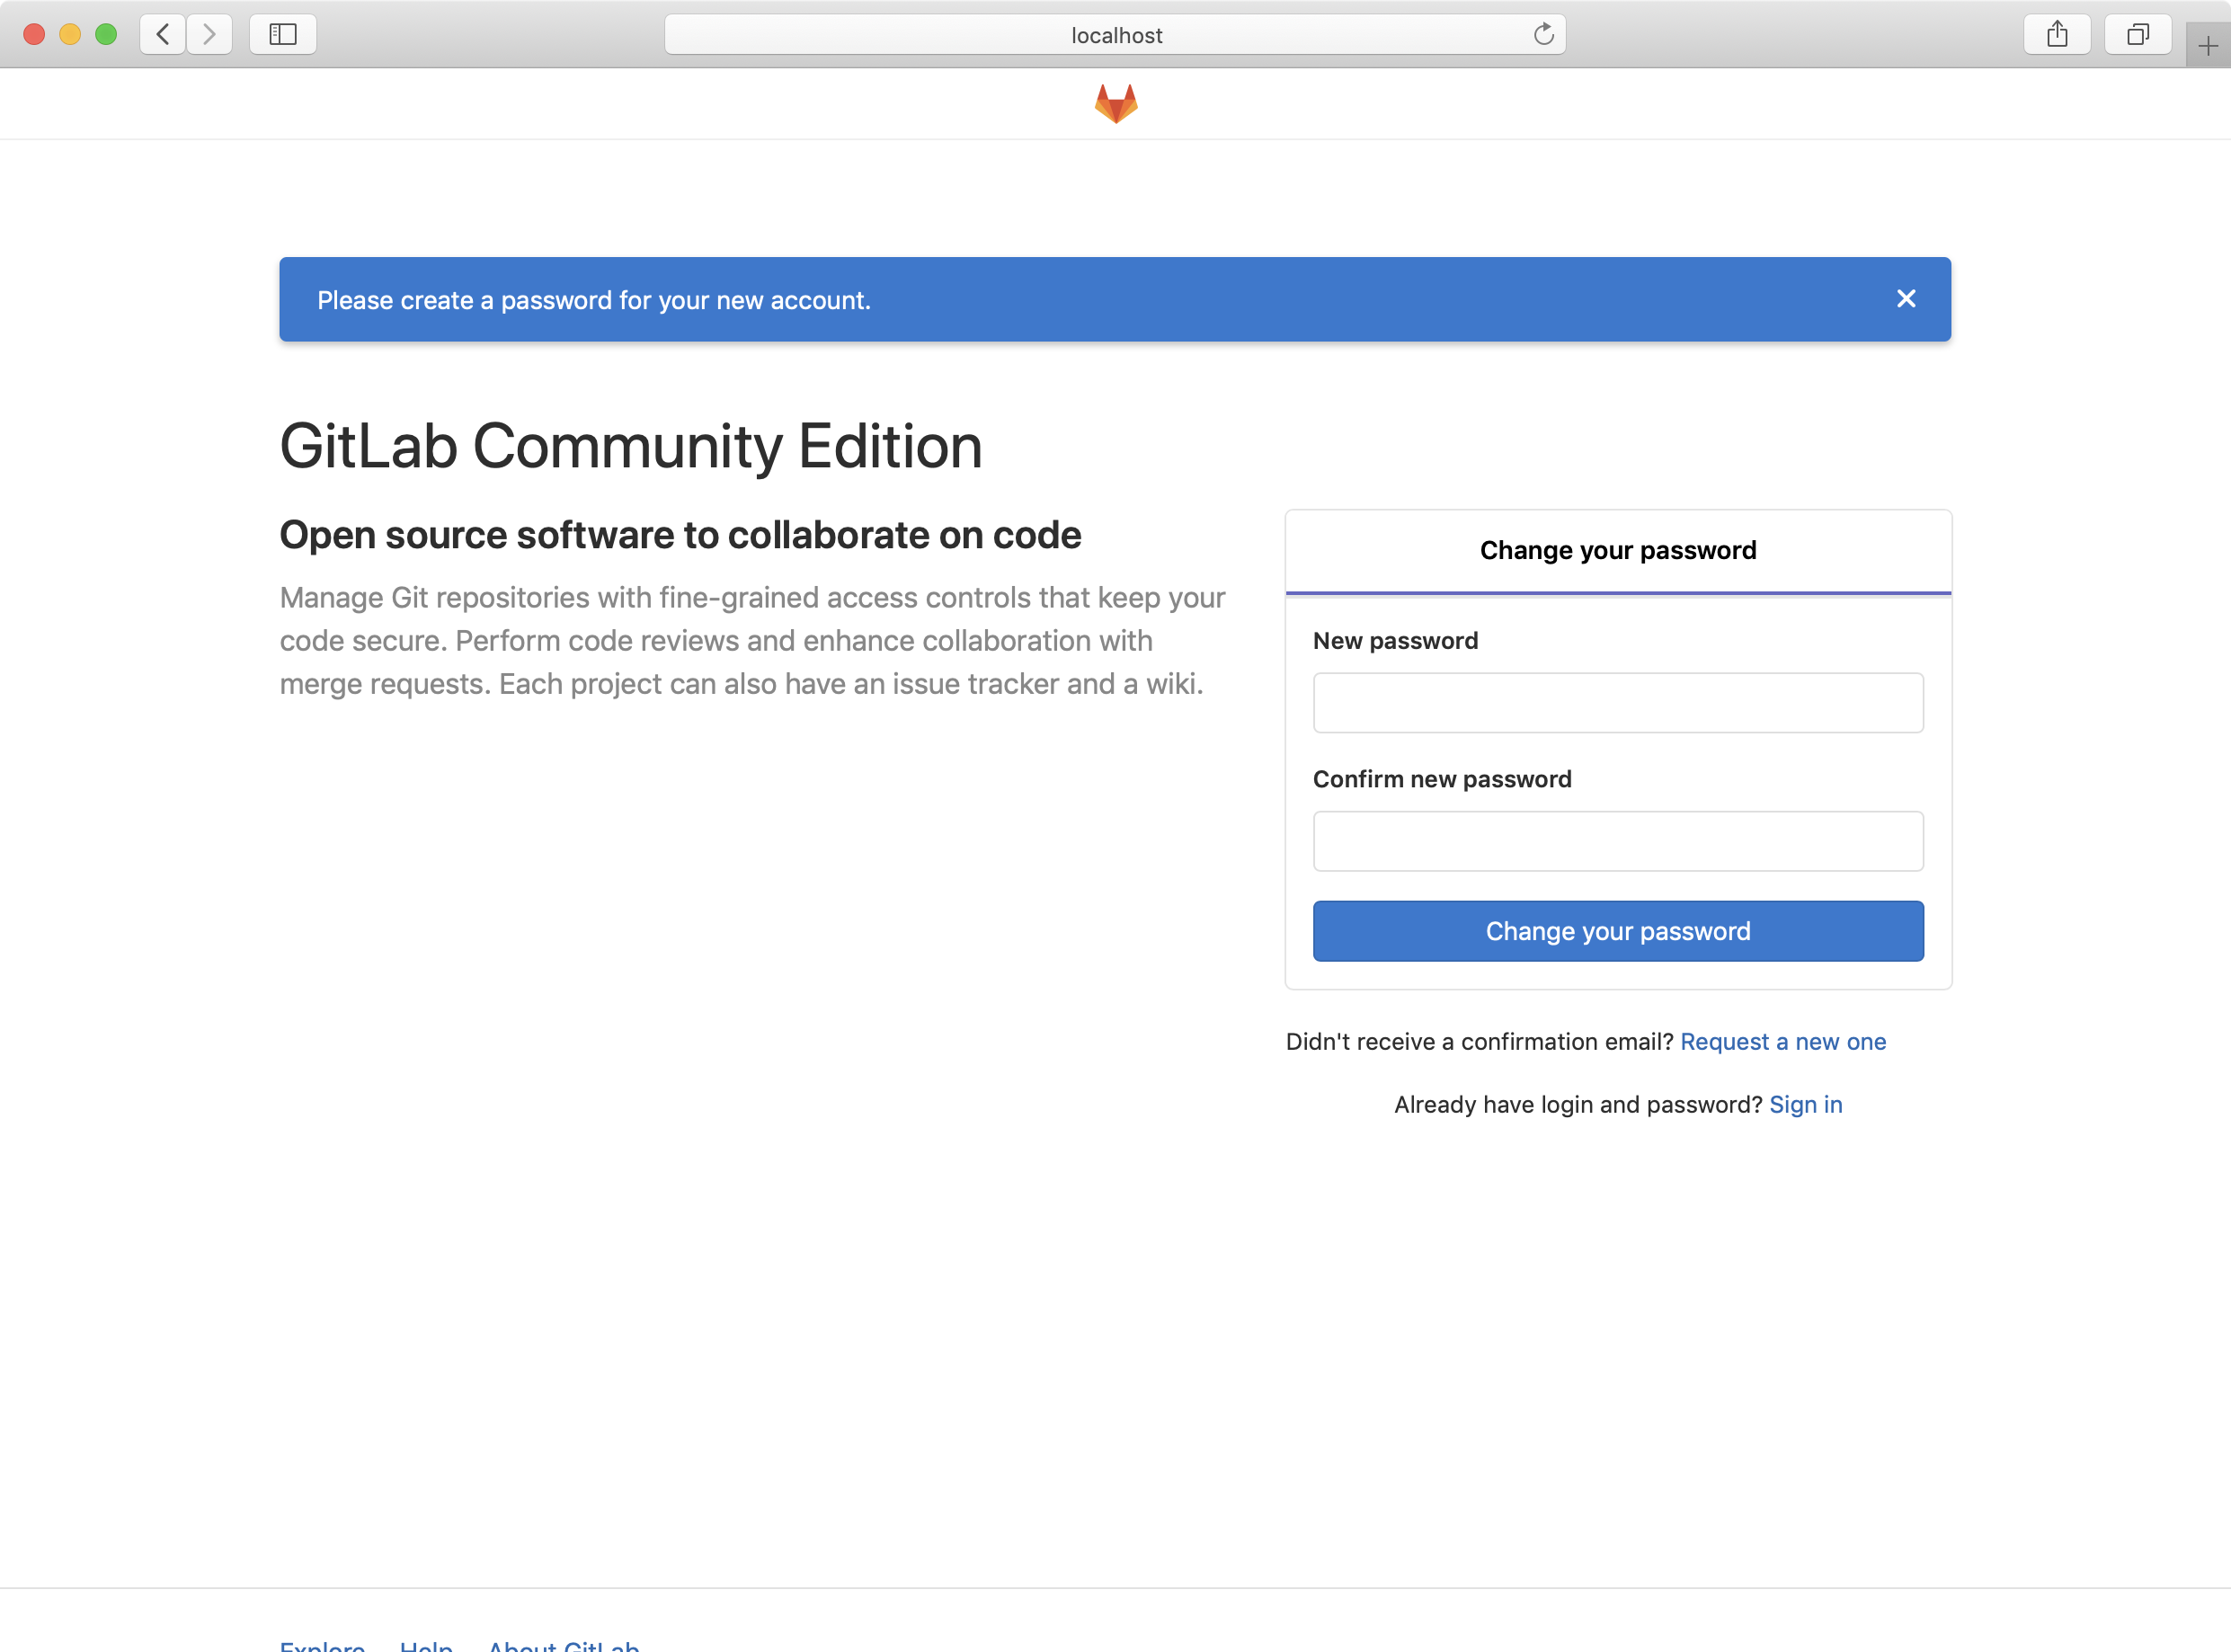Viewport: 2231px width, 1652px height.
Task: Select the Change your password tab header
Action: click(1618, 551)
